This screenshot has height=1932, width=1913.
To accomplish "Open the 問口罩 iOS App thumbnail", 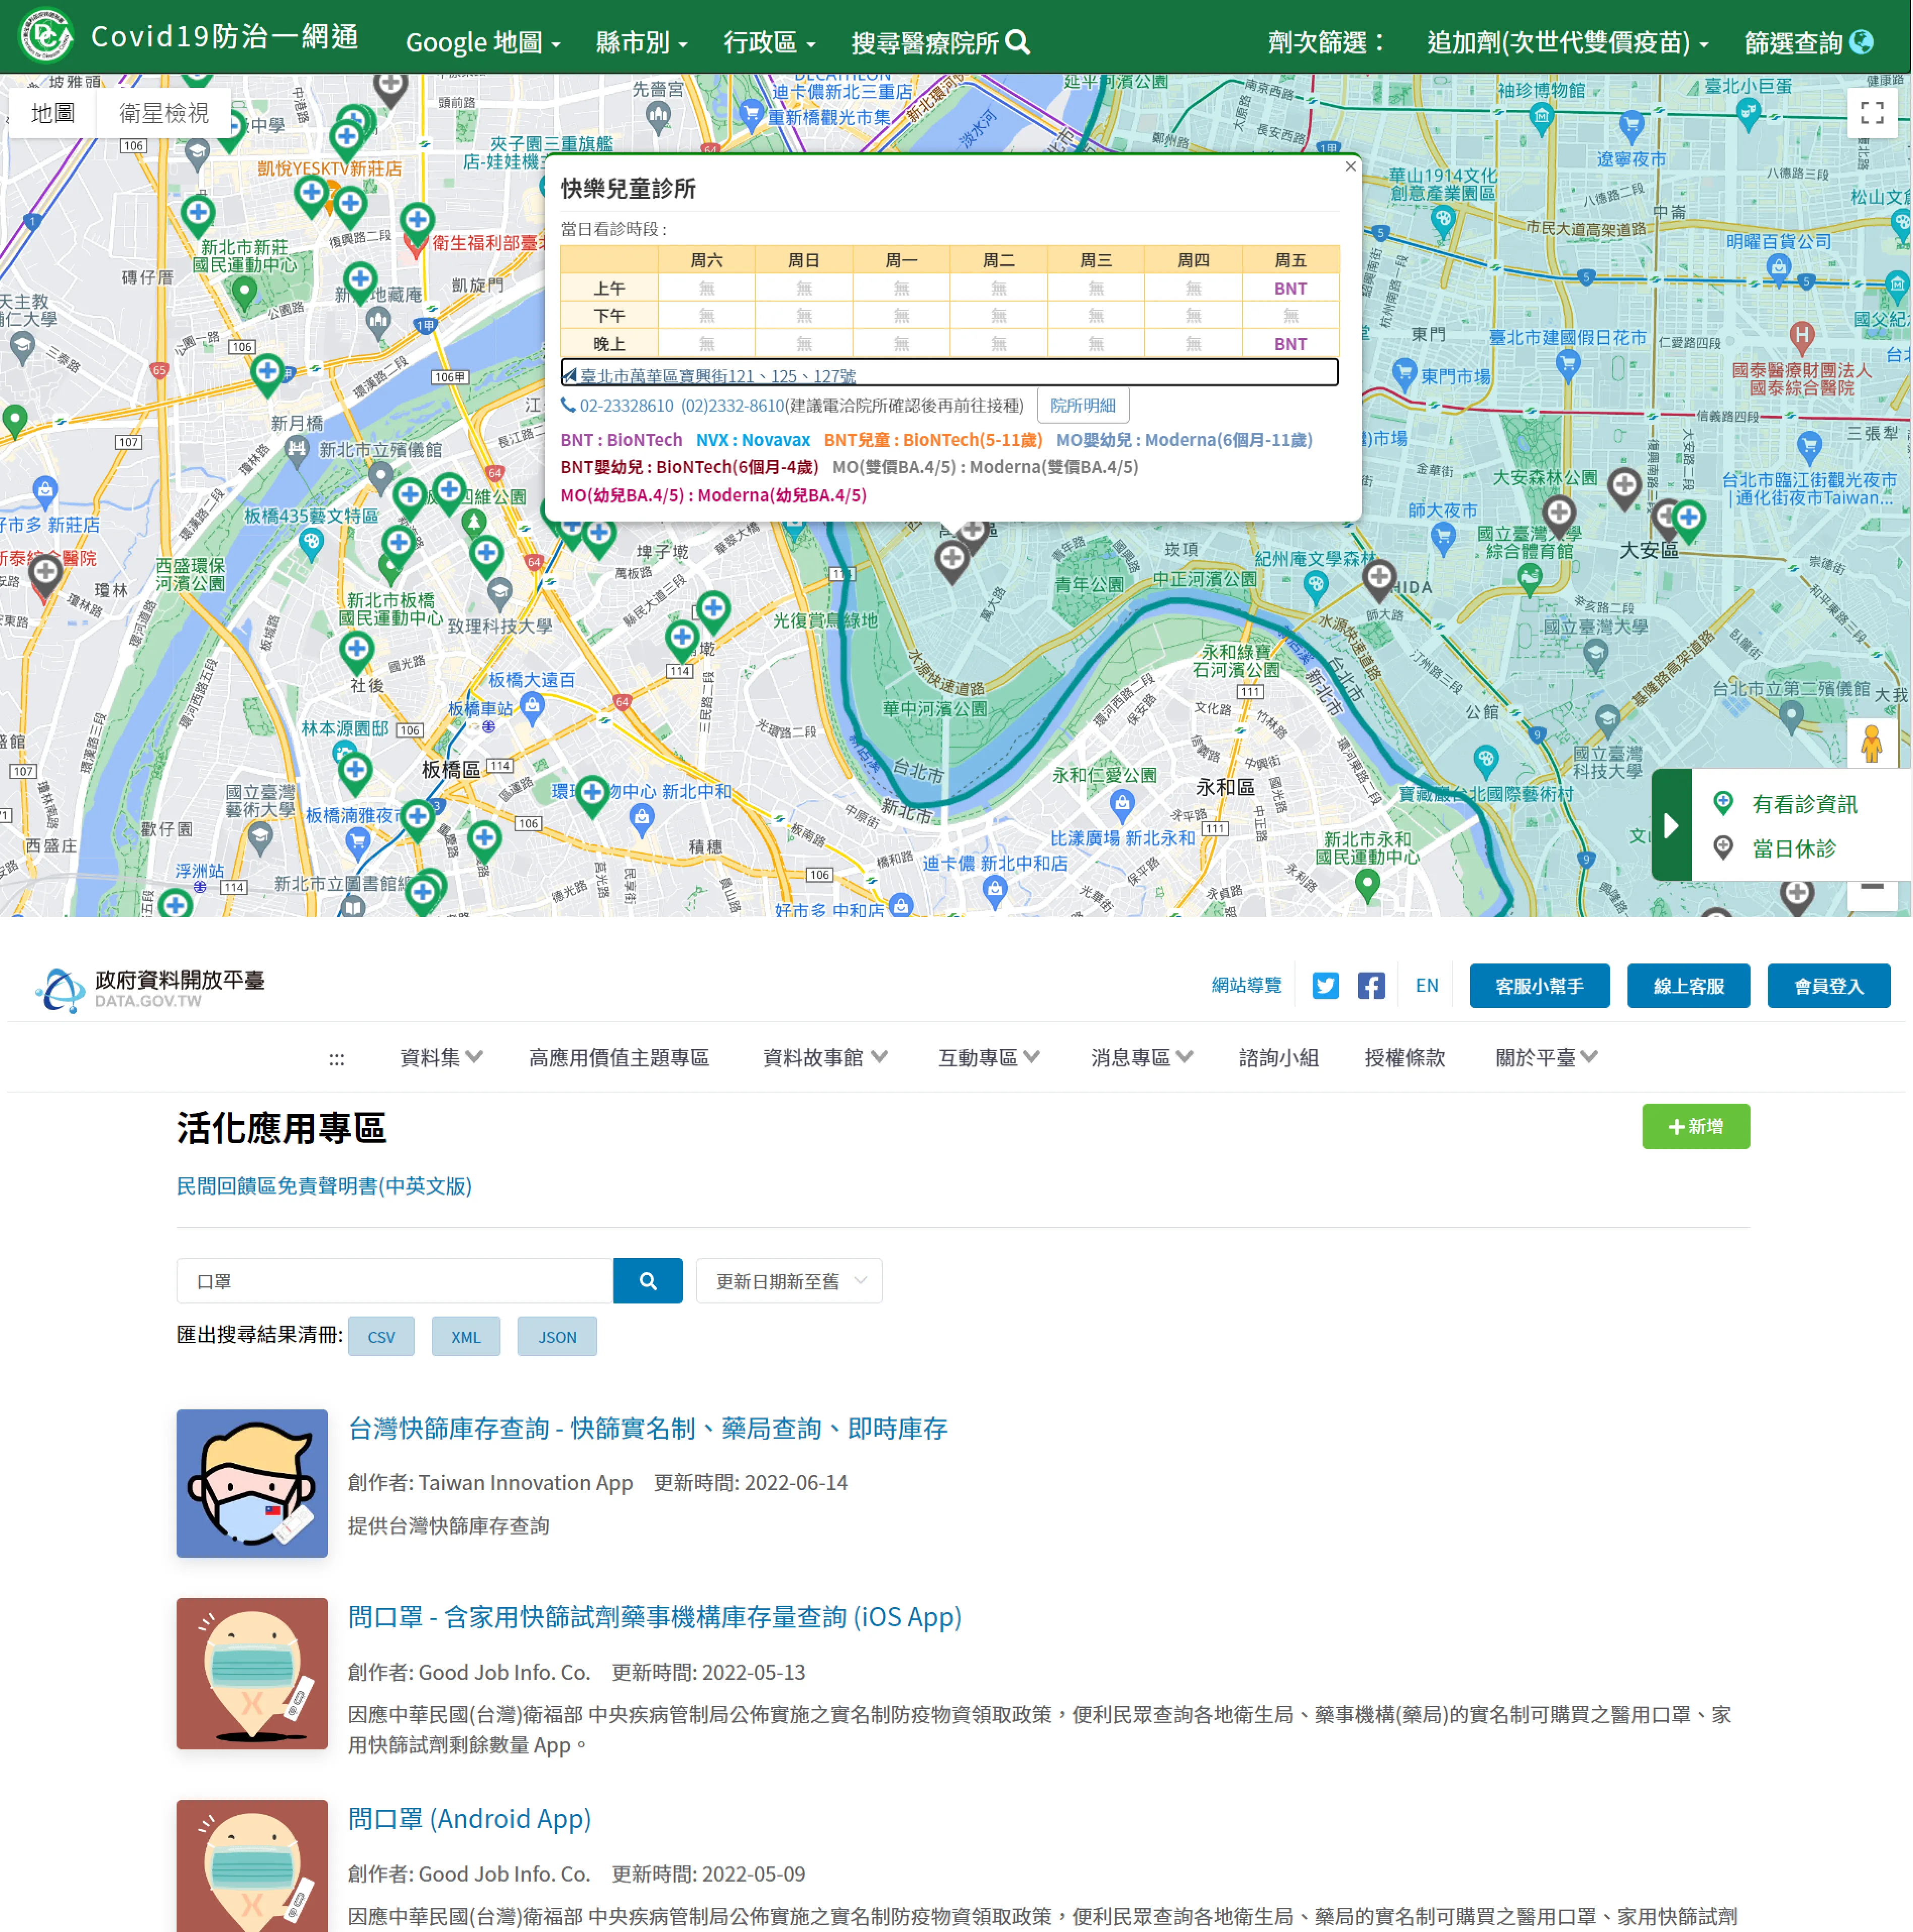I will [252, 1673].
